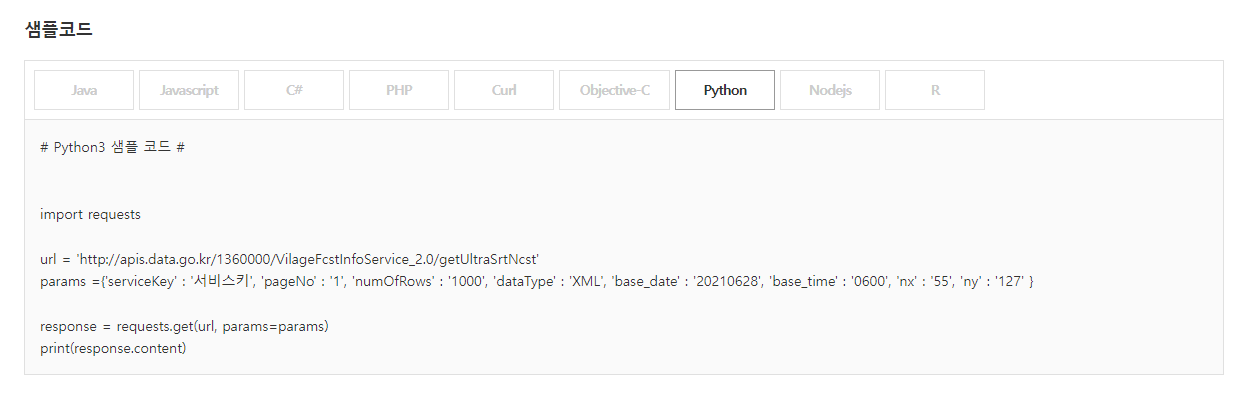Click the params dictionary line

tap(537, 282)
